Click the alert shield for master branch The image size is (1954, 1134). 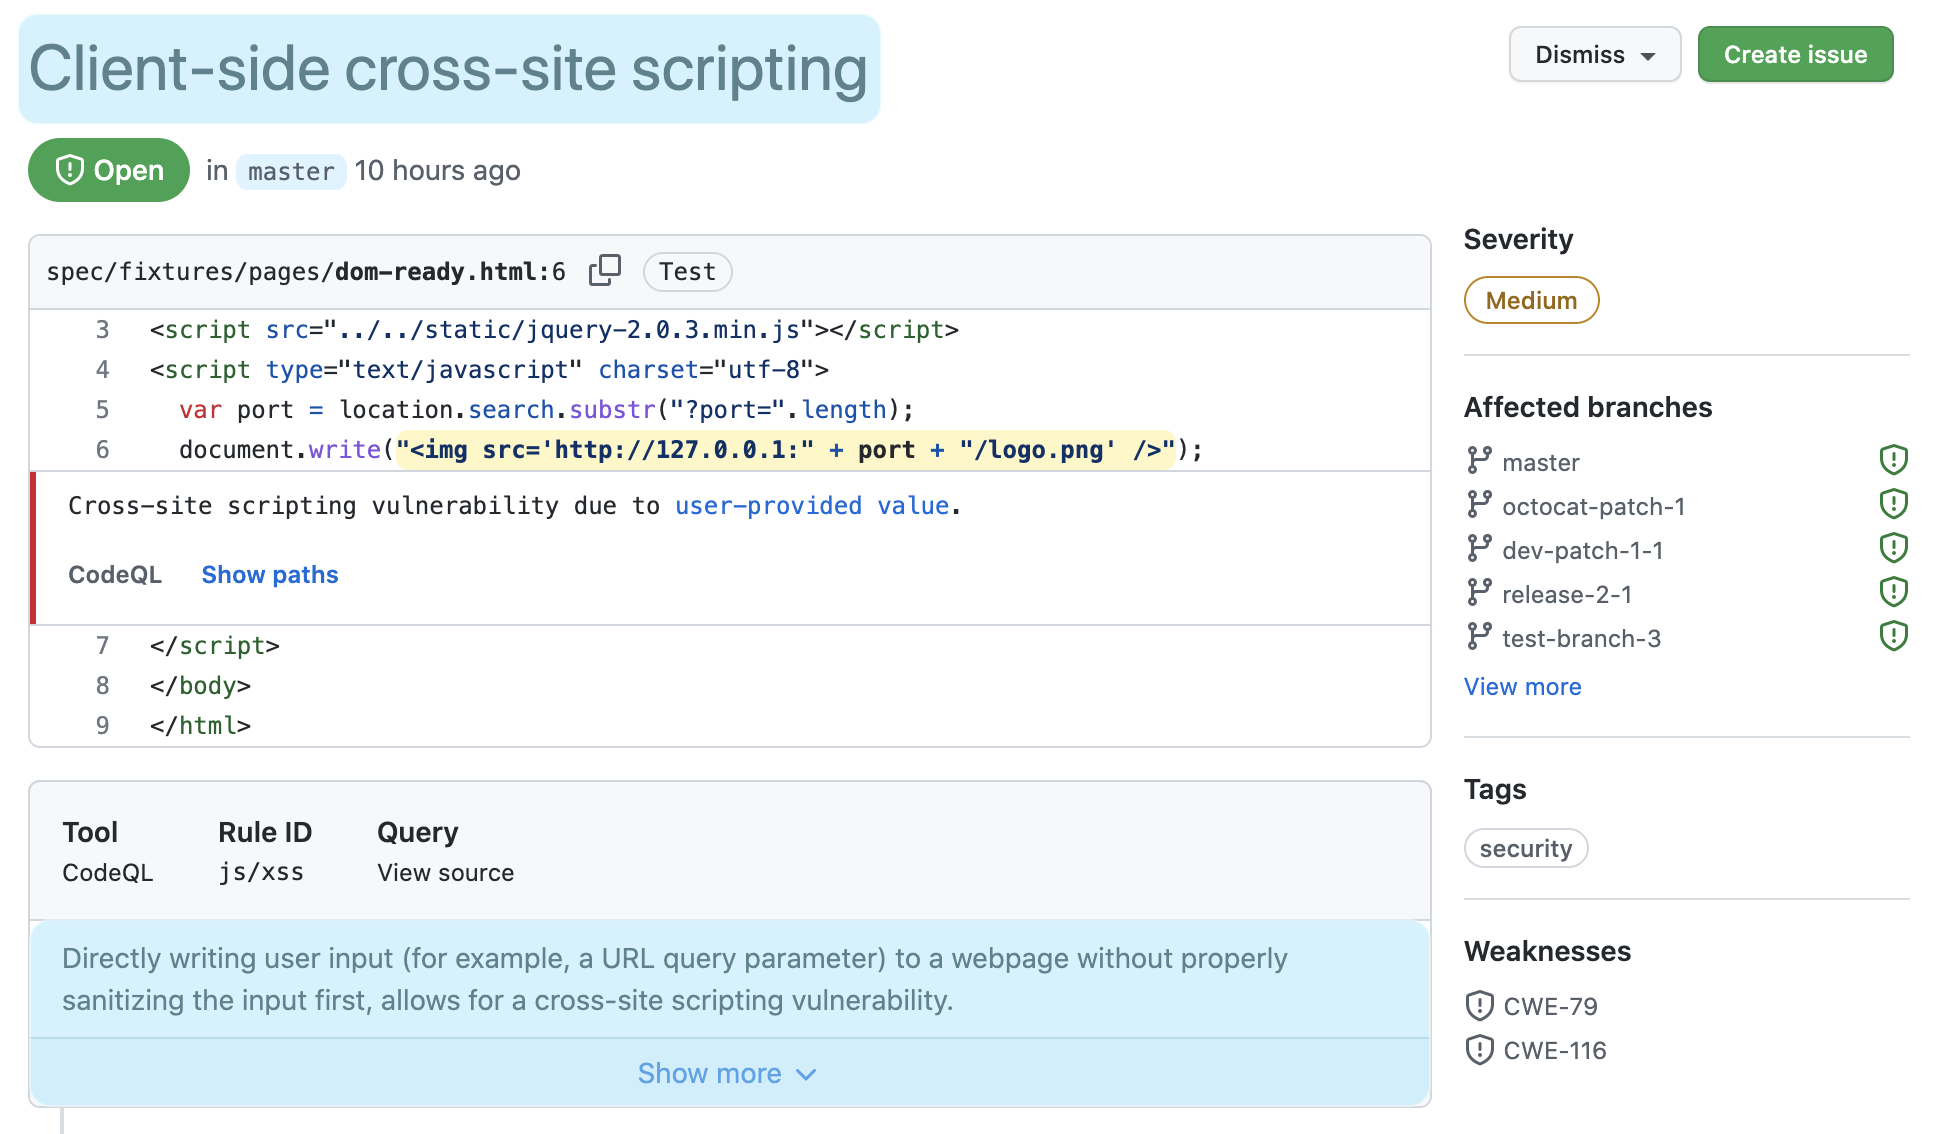[x=1894, y=459]
